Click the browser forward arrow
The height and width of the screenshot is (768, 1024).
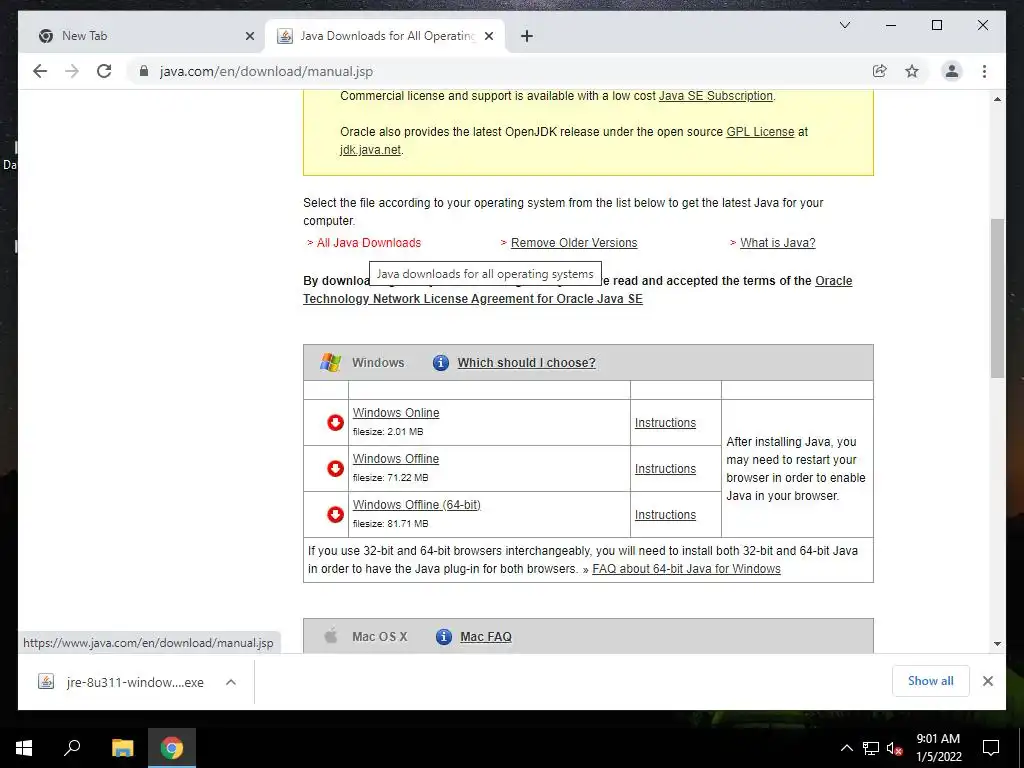tap(72, 71)
